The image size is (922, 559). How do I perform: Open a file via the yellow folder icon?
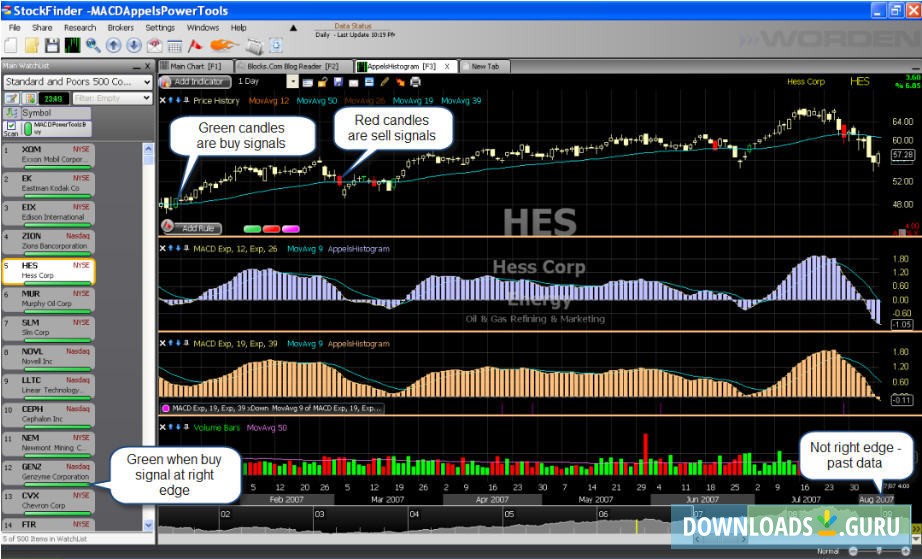coord(31,46)
